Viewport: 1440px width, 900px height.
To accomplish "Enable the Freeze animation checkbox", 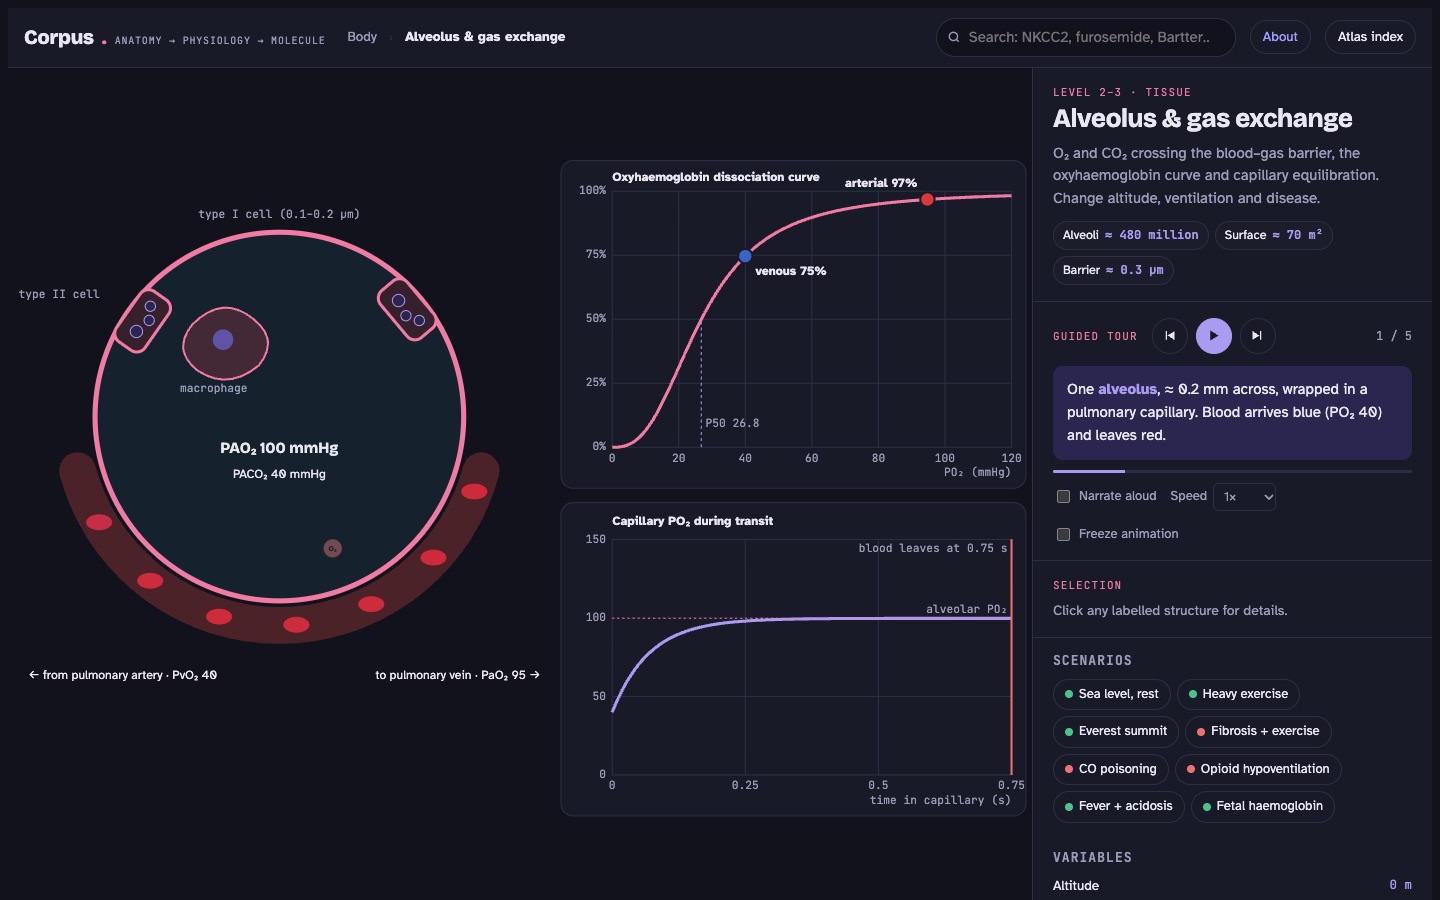I will point(1064,534).
